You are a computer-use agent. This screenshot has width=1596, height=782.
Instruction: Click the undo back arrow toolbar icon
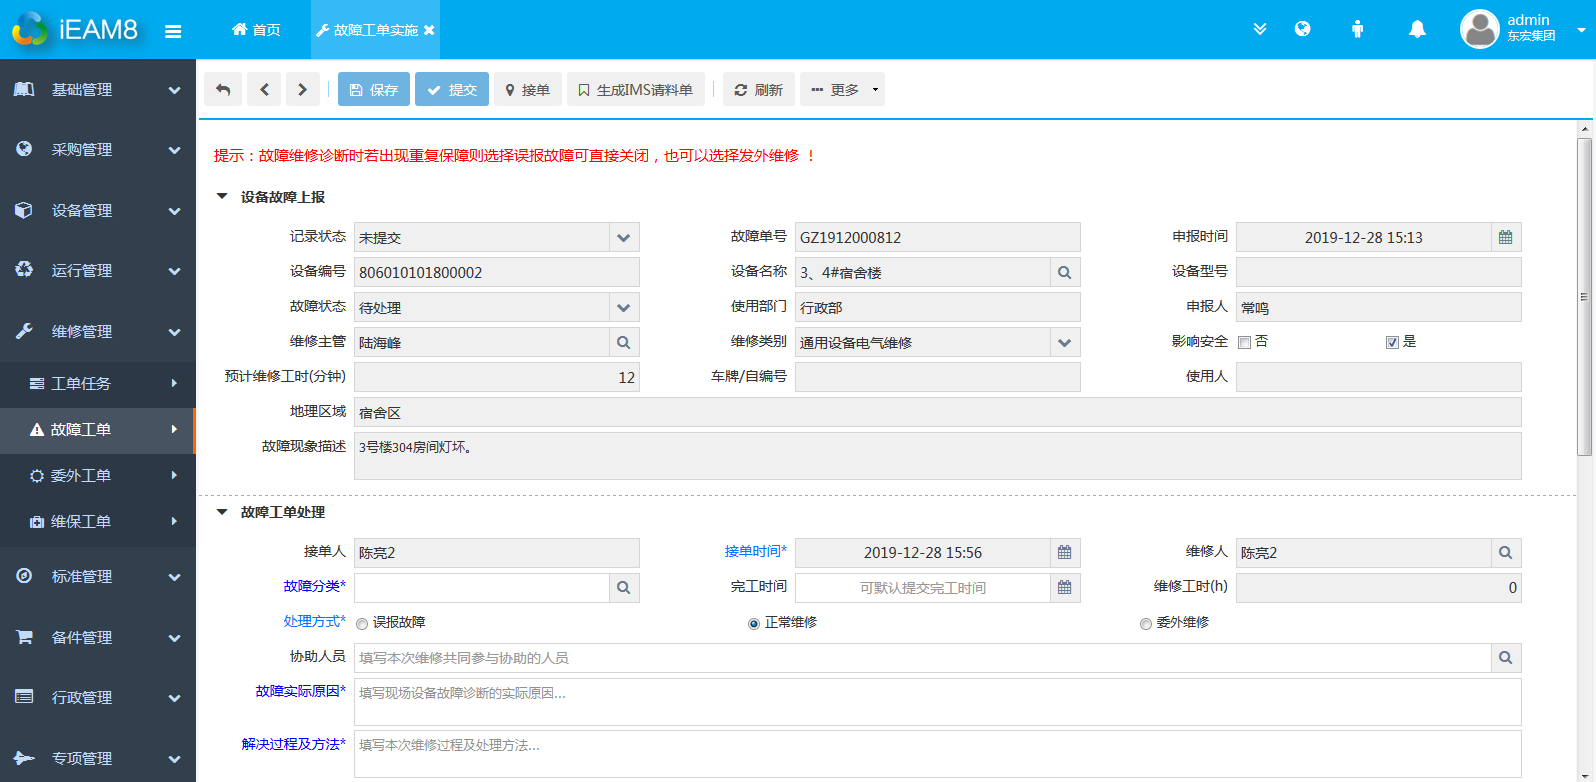point(223,90)
